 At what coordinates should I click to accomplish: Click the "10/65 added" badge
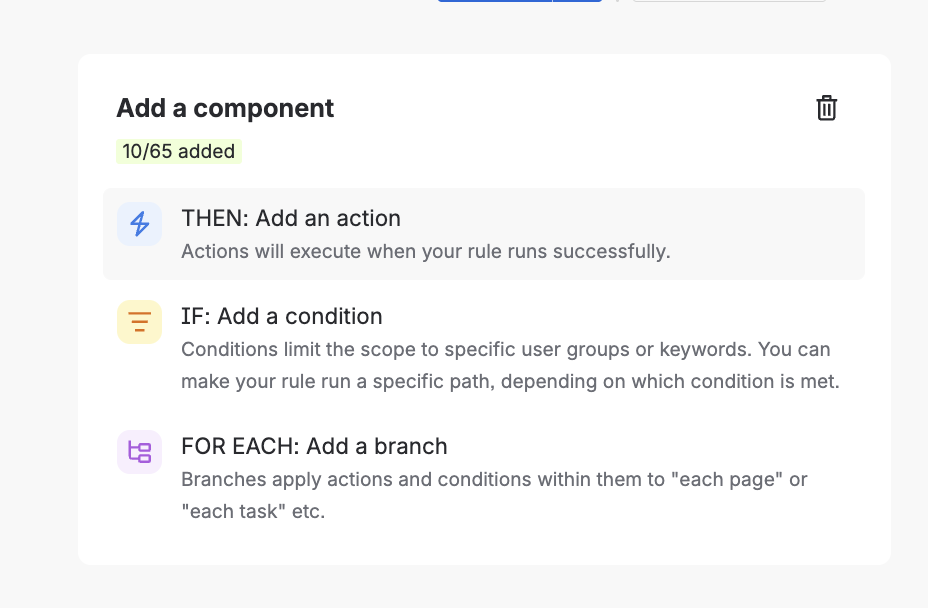click(178, 152)
